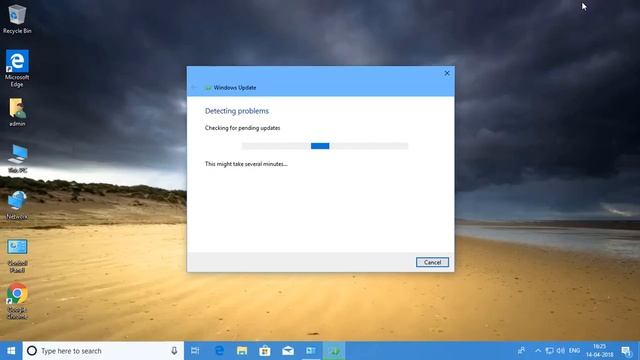This screenshot has width=640, height=360.
Task: Activate the microphone icon in the search box
Action: pyautogui.click(x=174, y=351)
